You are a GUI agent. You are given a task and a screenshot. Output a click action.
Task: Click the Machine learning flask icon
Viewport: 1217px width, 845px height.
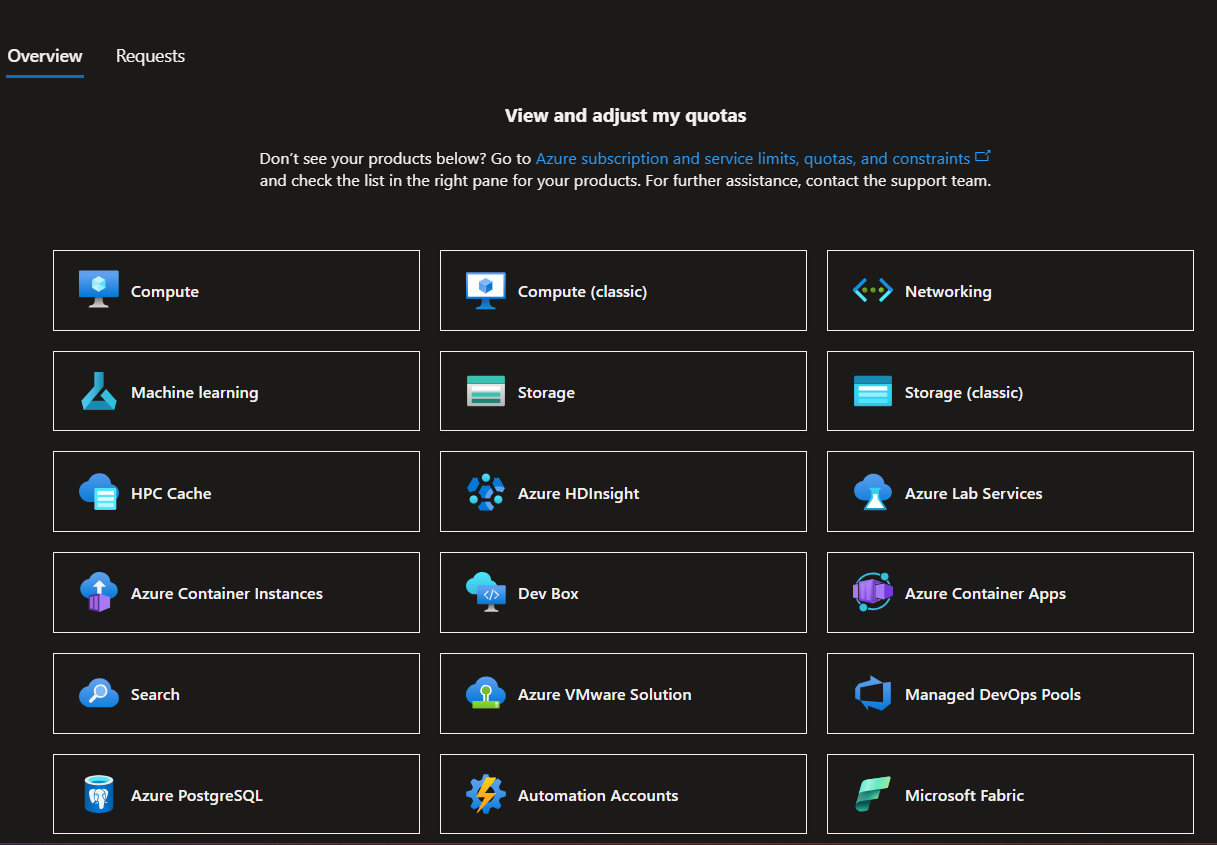coord(99,391)
